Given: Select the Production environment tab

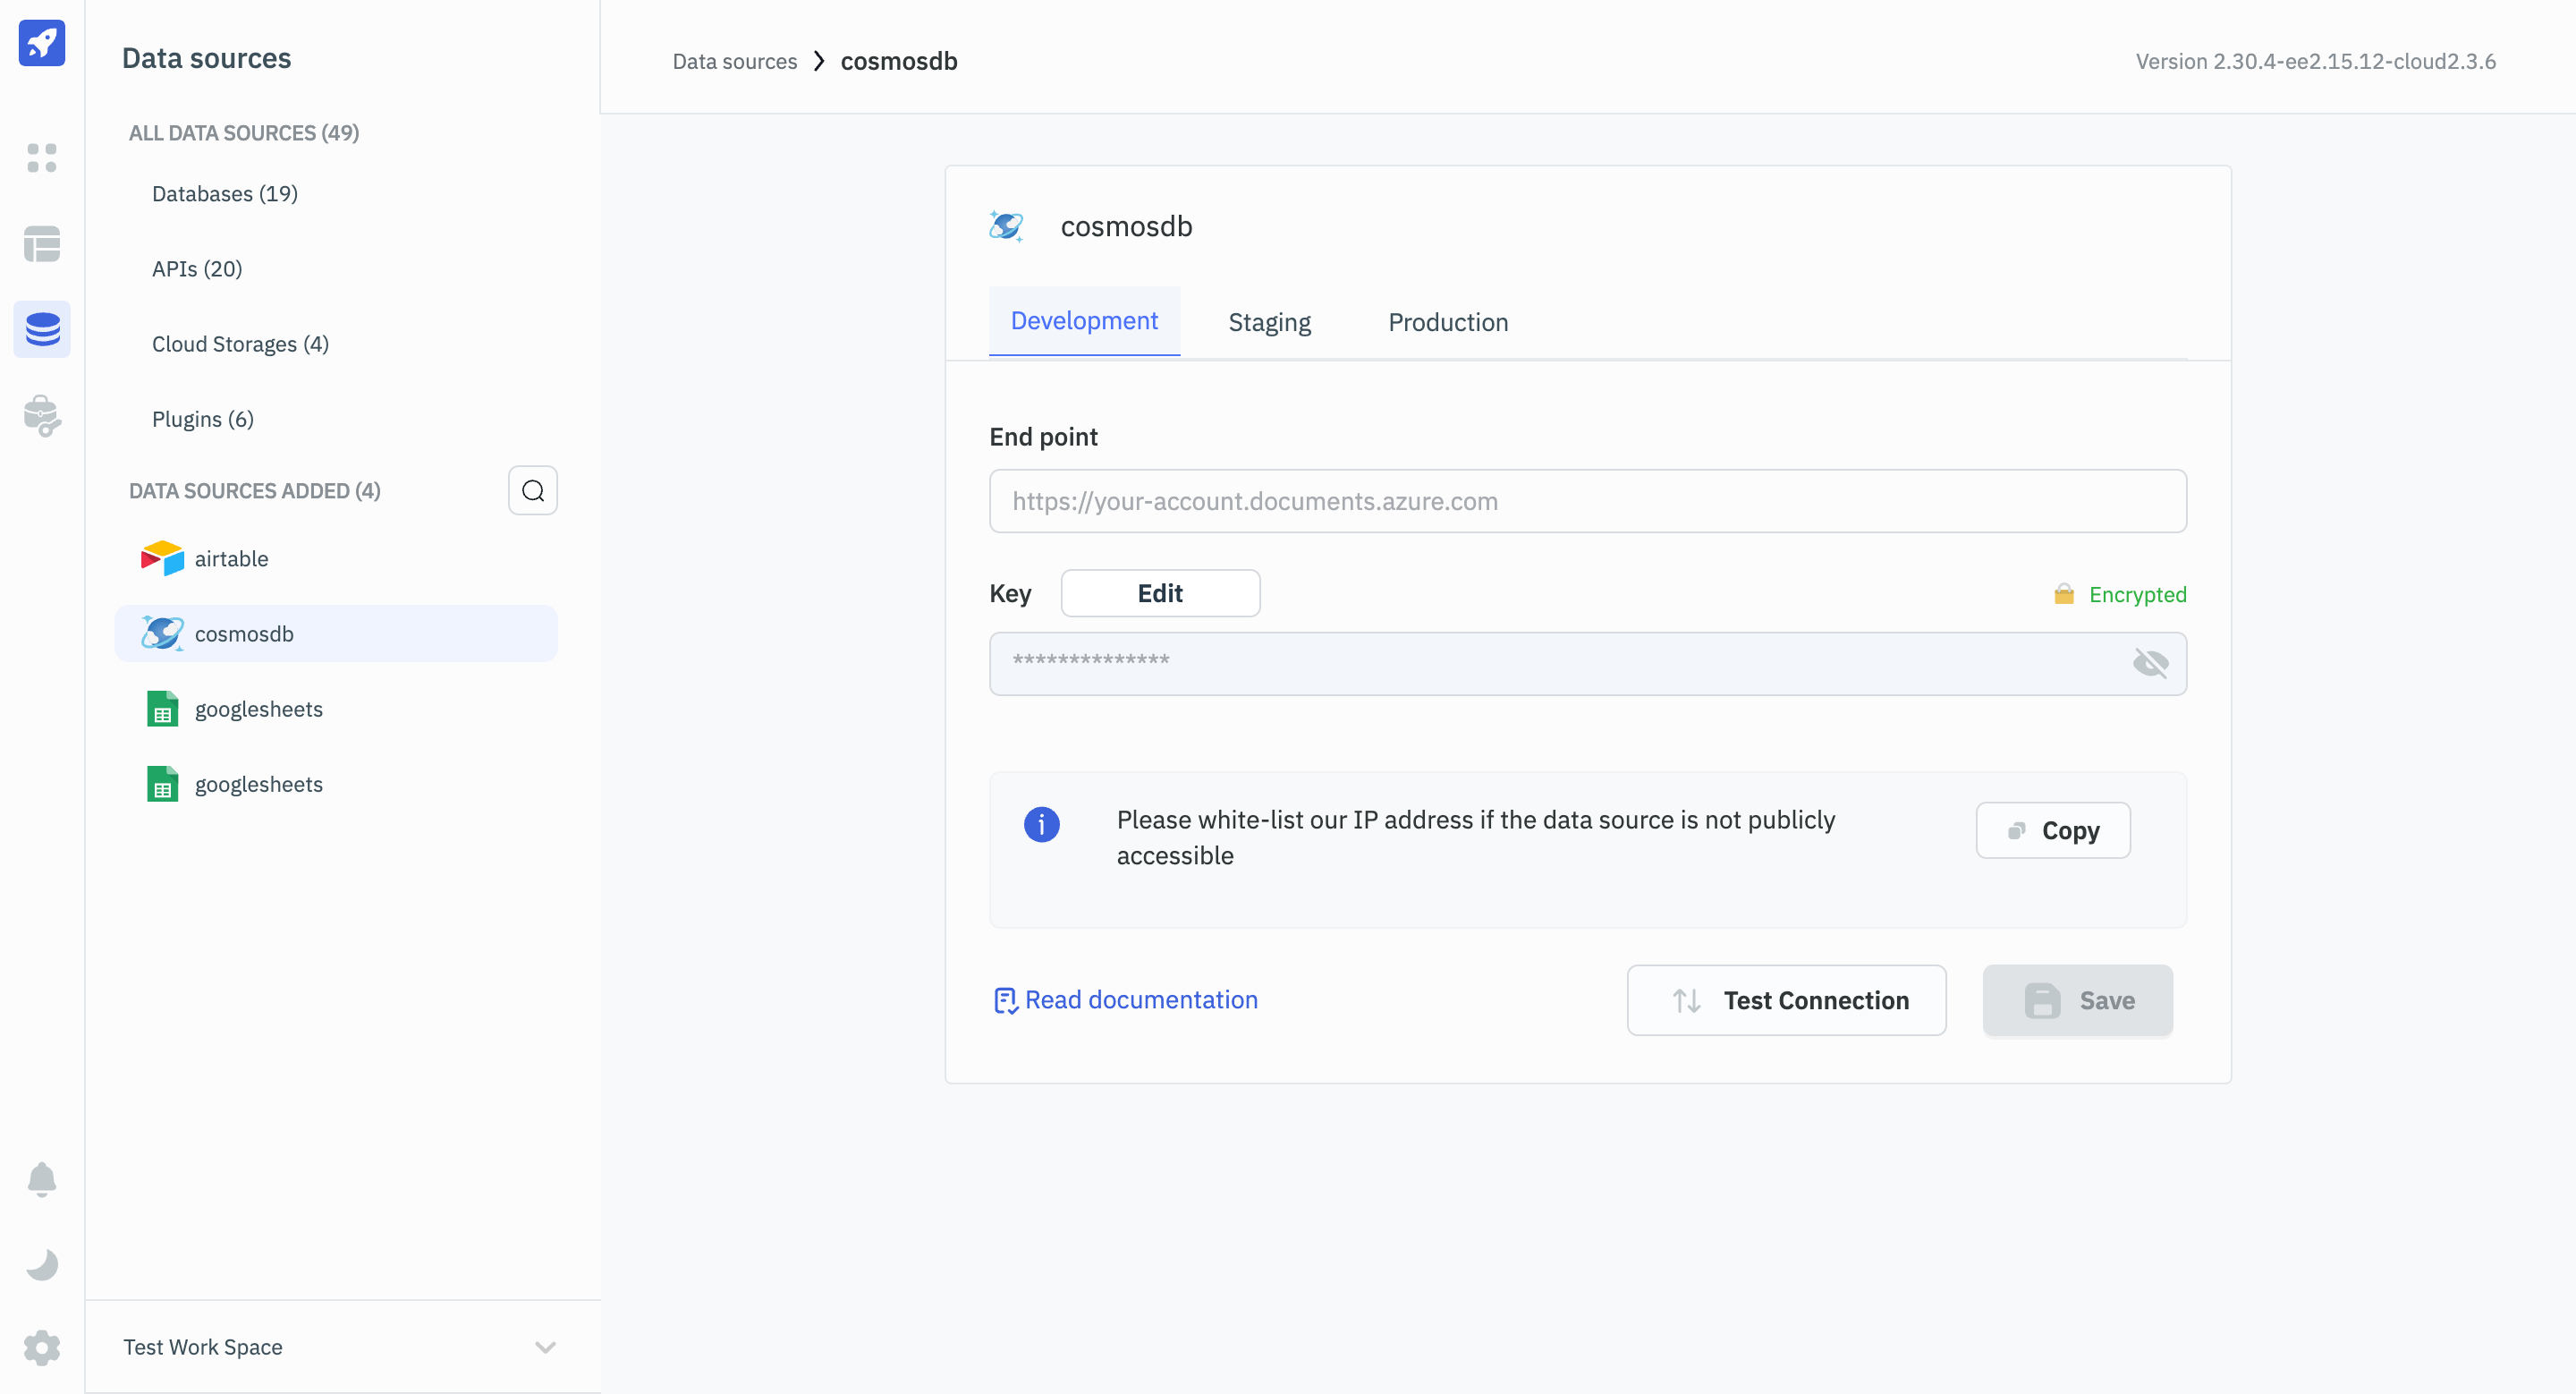Looking at the screenshot, I should pos(1448,321).
